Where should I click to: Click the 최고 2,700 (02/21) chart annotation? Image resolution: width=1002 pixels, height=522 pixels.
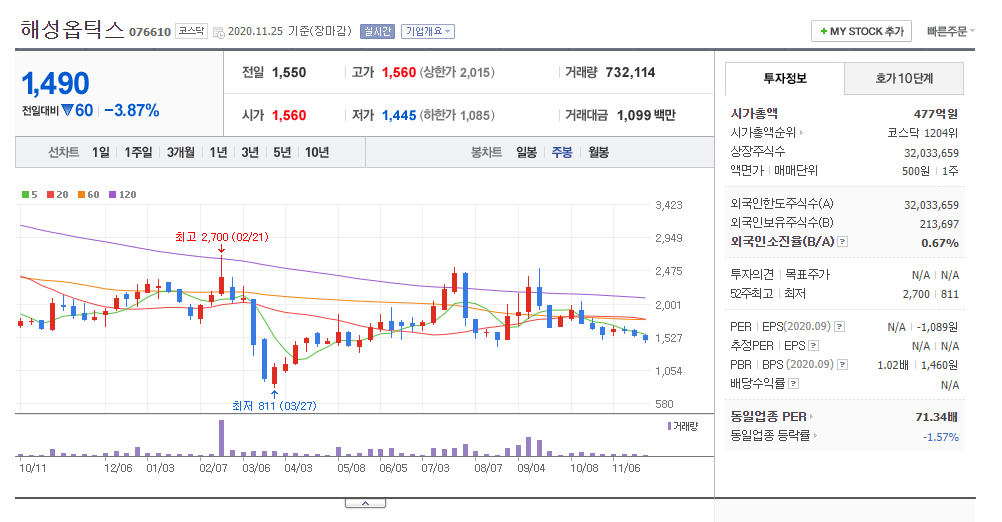pos(222,237)
